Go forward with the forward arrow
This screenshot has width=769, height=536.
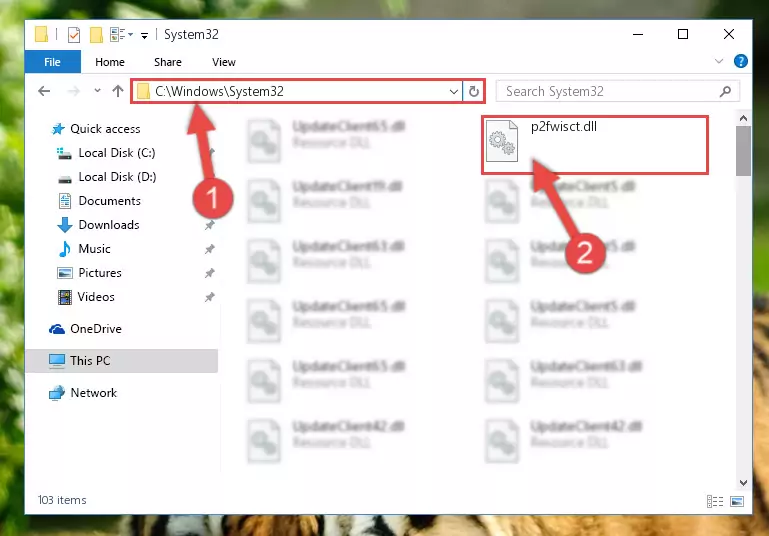coord(74,91)
